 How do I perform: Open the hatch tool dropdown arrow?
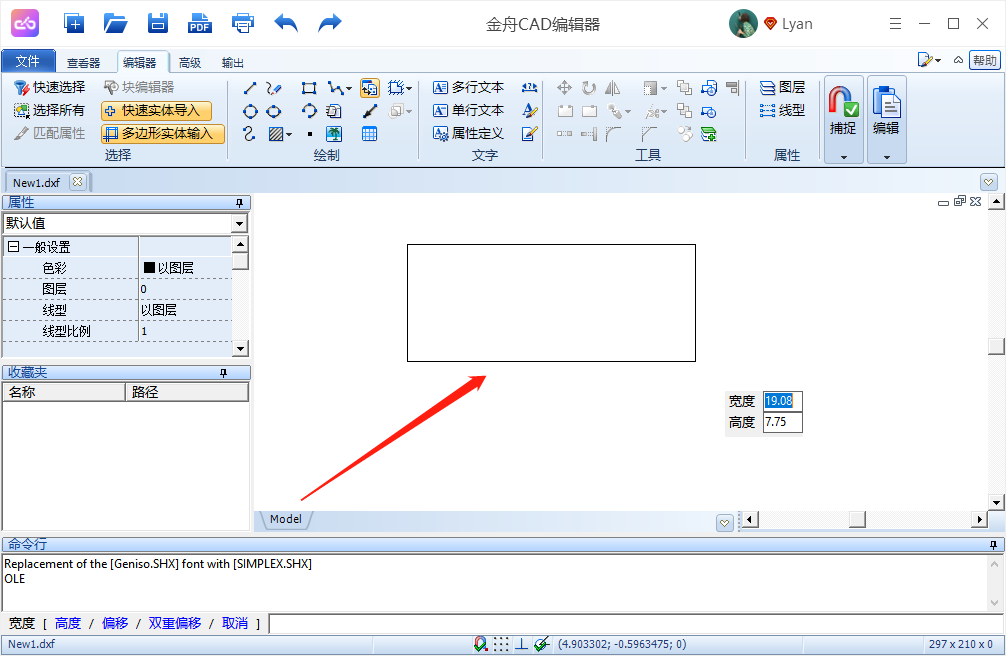click(289, 134)
